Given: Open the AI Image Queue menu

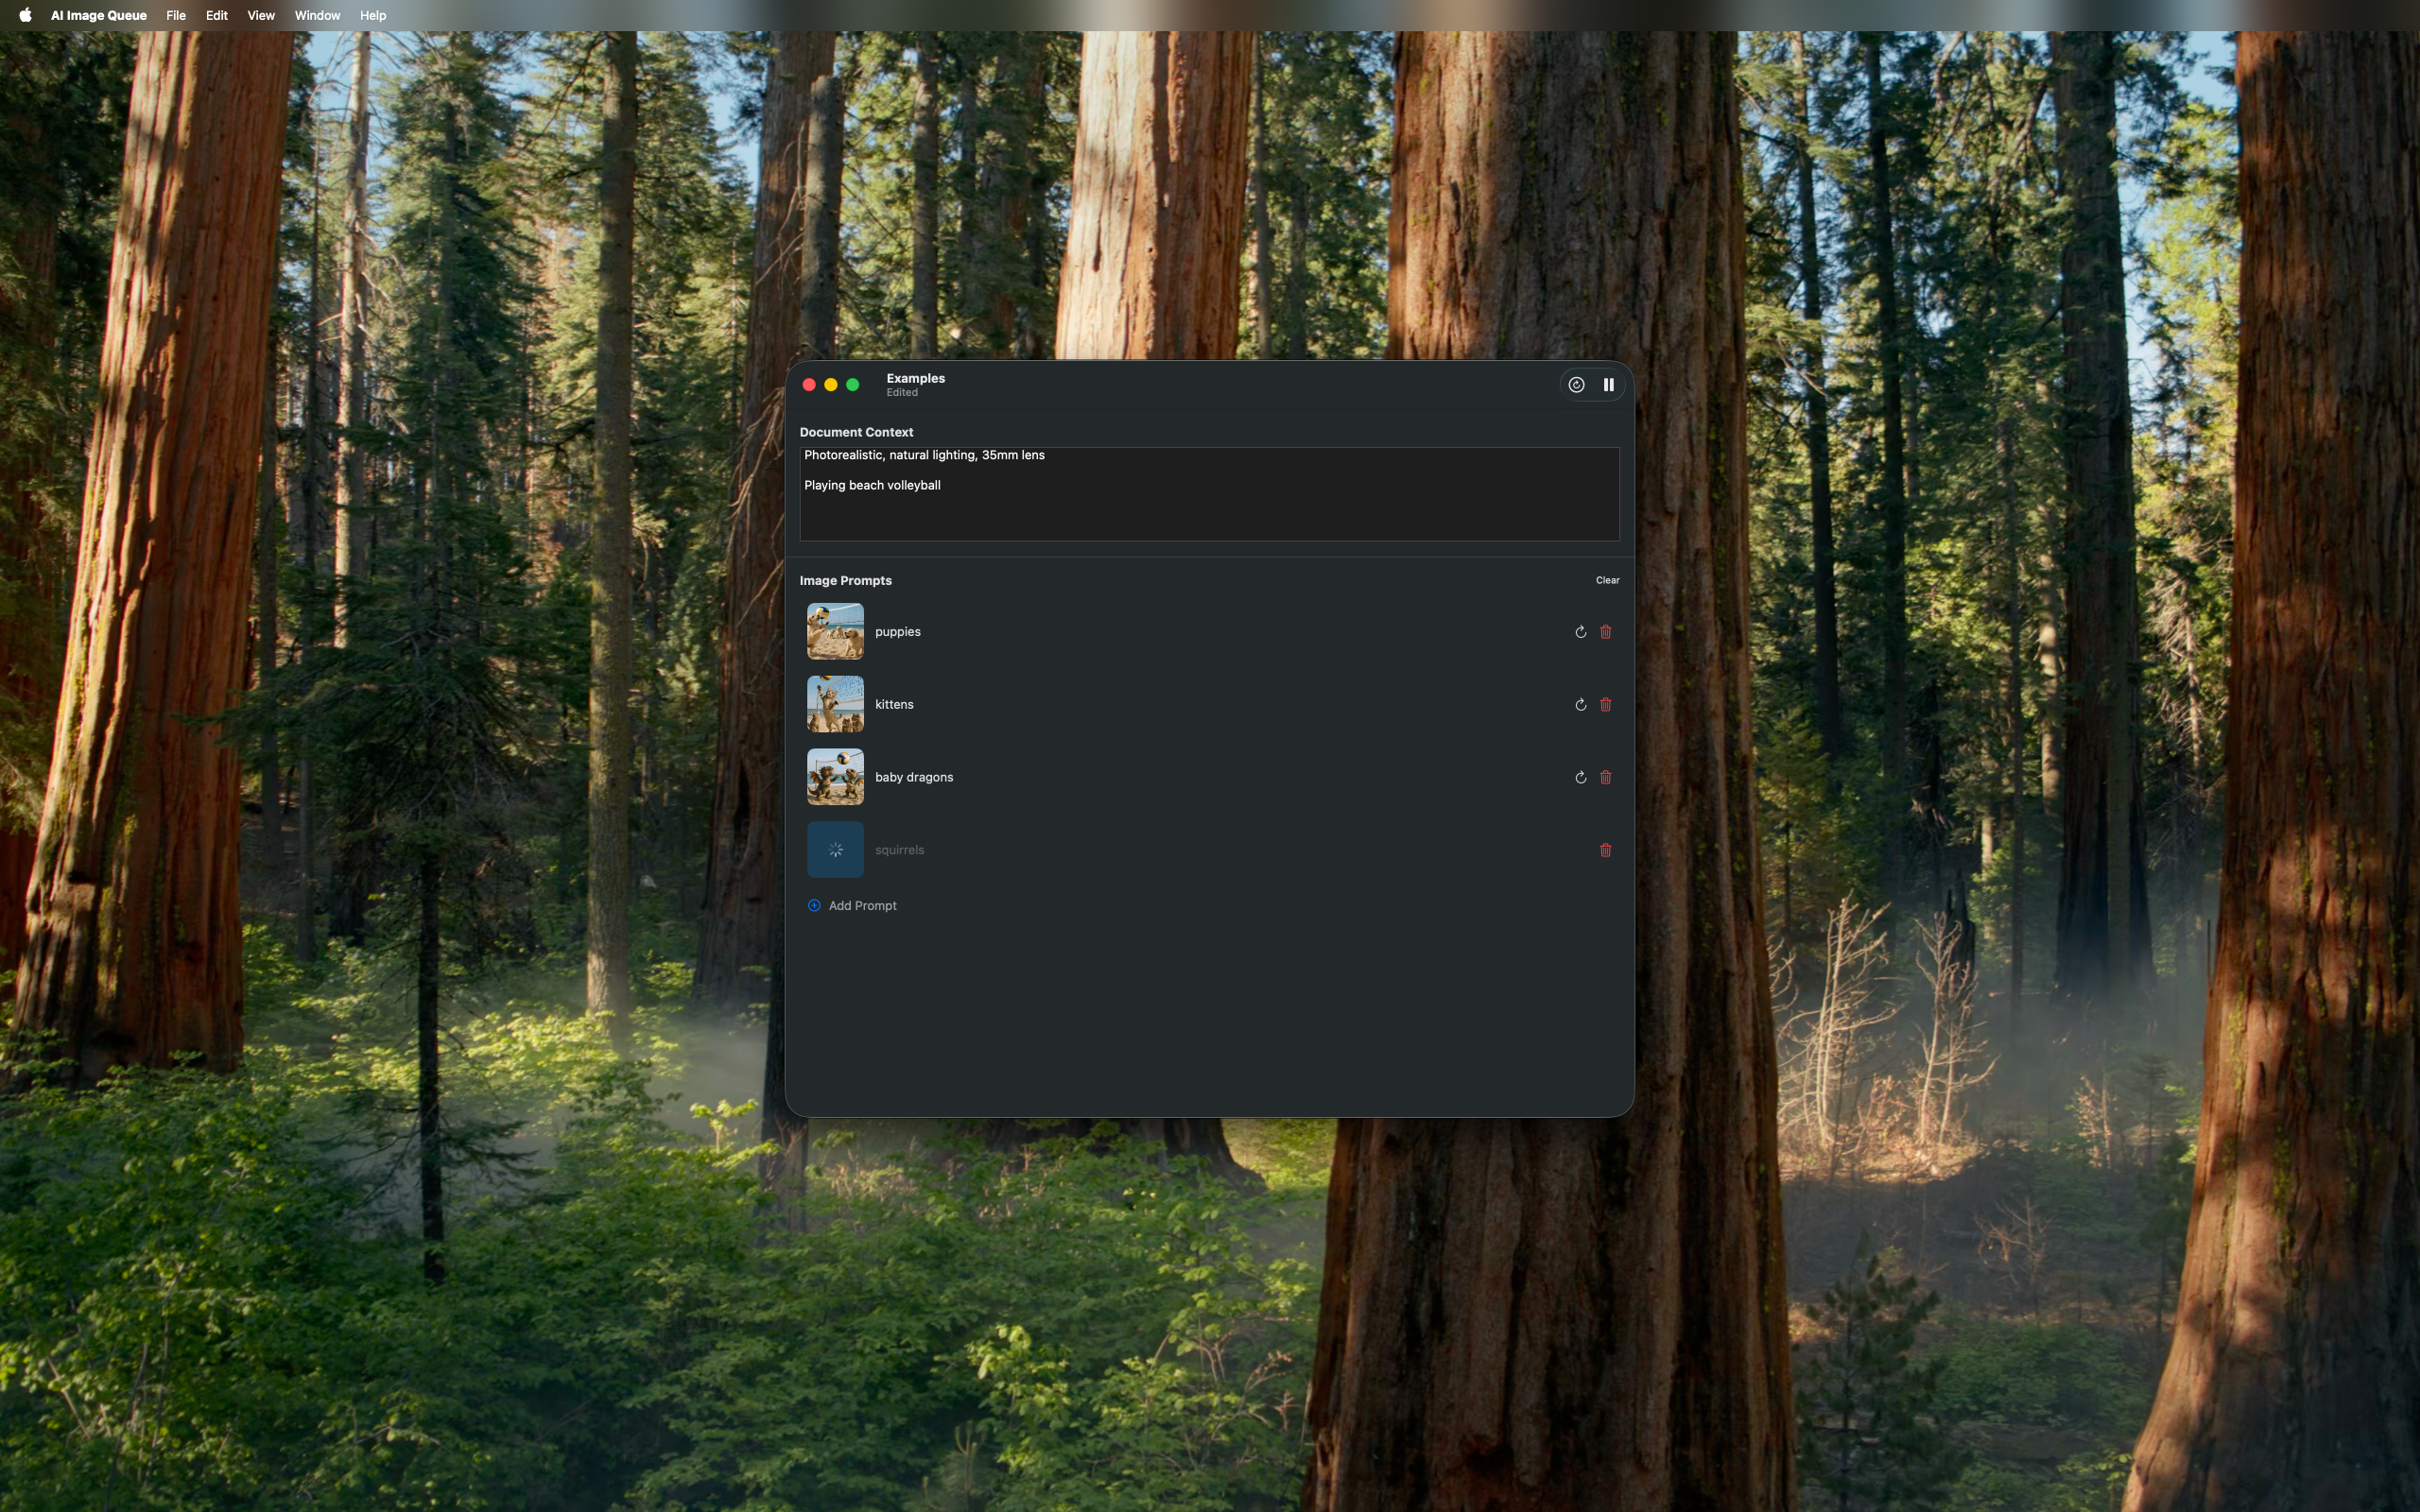Looking at the screenshot, I should [98, 15].
